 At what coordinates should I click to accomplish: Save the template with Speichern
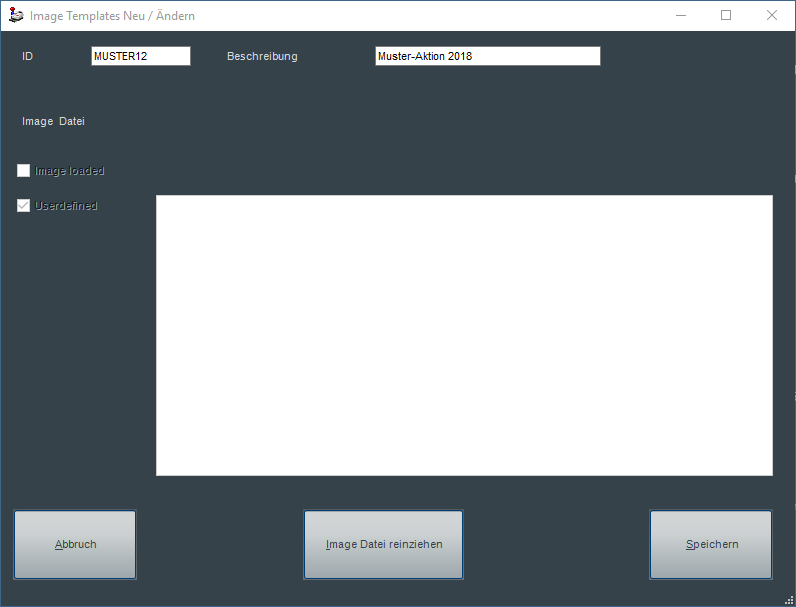711,545
